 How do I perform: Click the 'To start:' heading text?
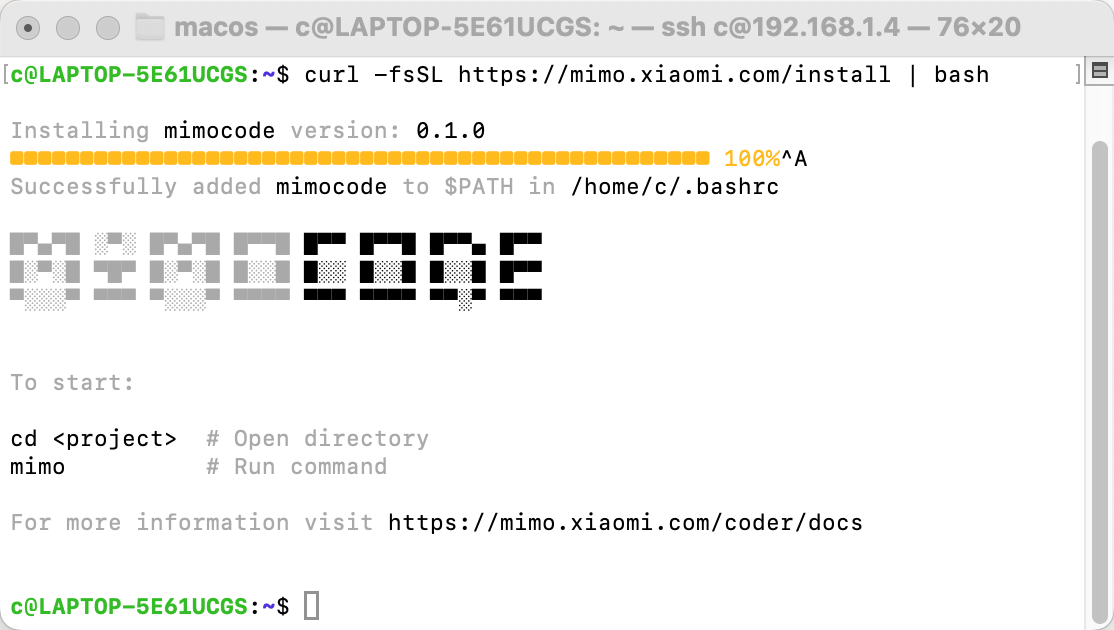coord(72,383)
